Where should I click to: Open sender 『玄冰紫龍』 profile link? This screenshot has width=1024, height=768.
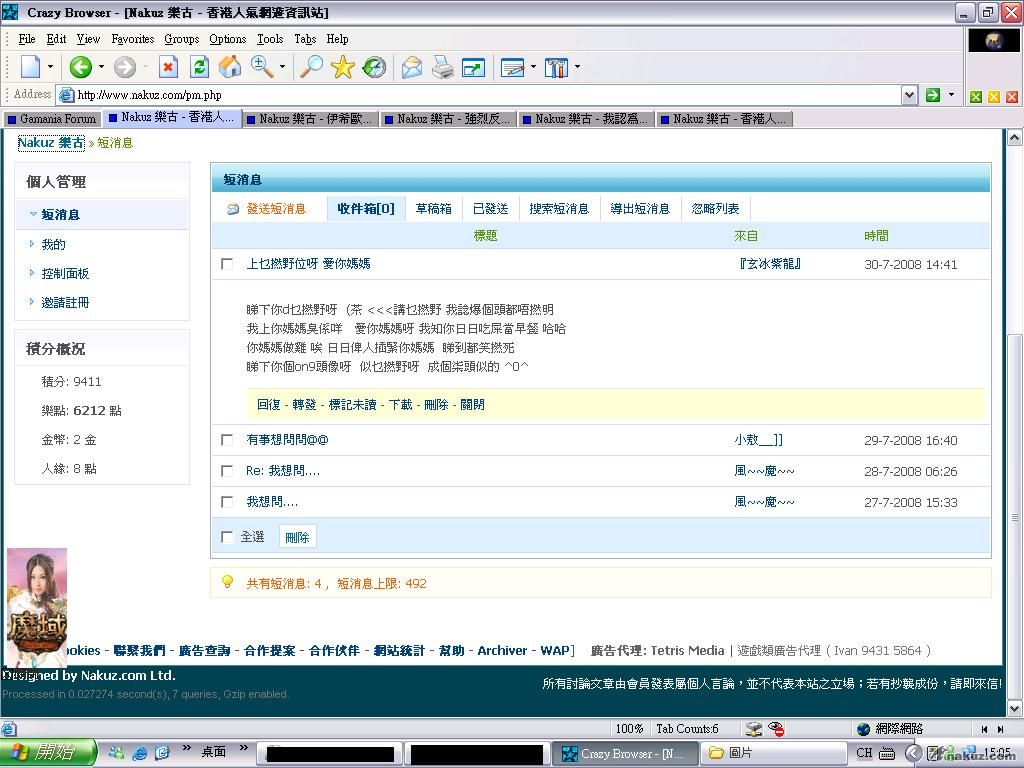[768, 264]
